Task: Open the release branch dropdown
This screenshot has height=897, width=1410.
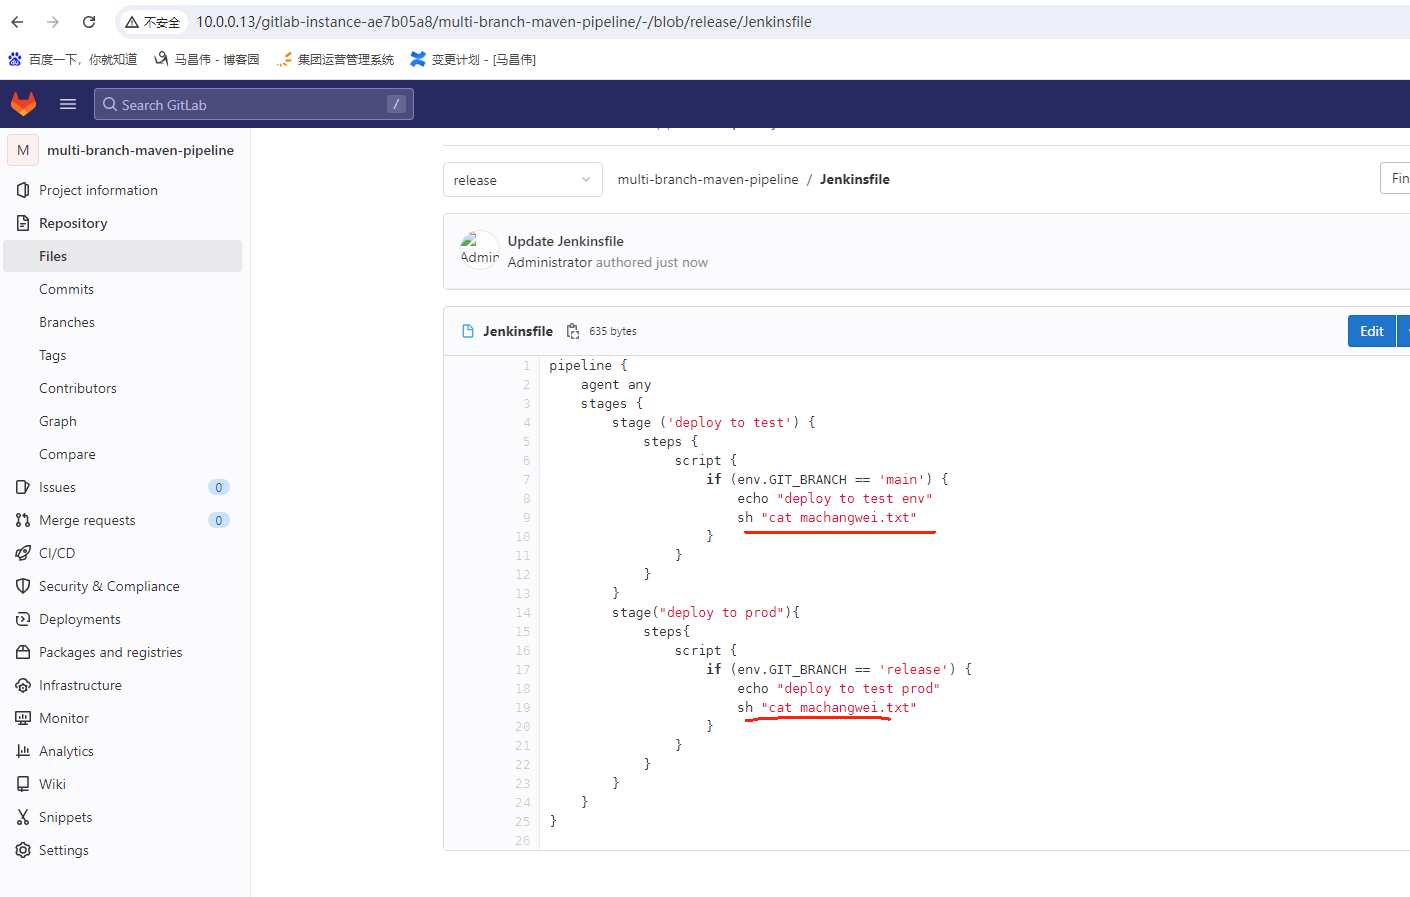Action: tap(522, 180)
